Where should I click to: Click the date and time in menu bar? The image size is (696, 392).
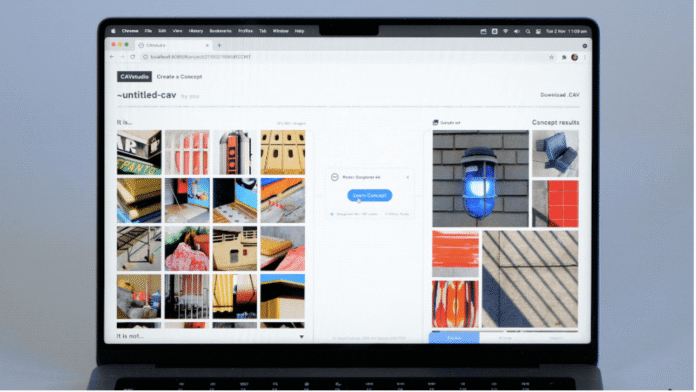click(566, 32)
